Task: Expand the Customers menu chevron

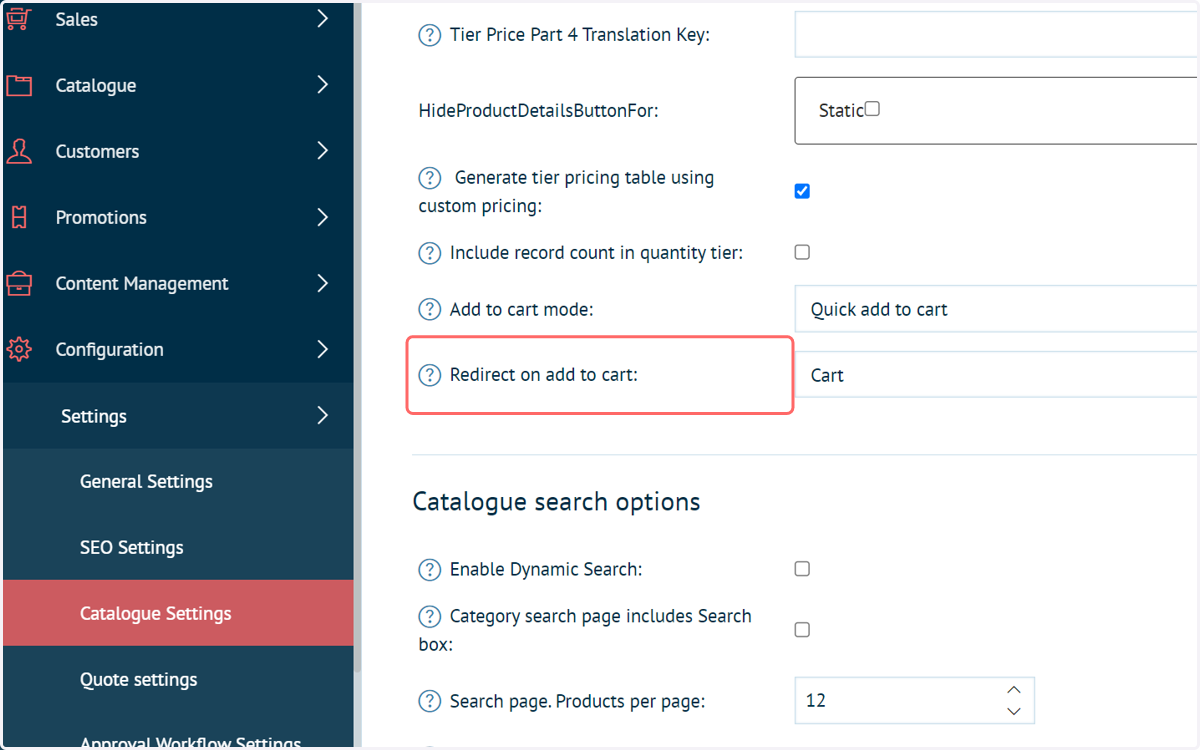Action: tap(322, 151)
